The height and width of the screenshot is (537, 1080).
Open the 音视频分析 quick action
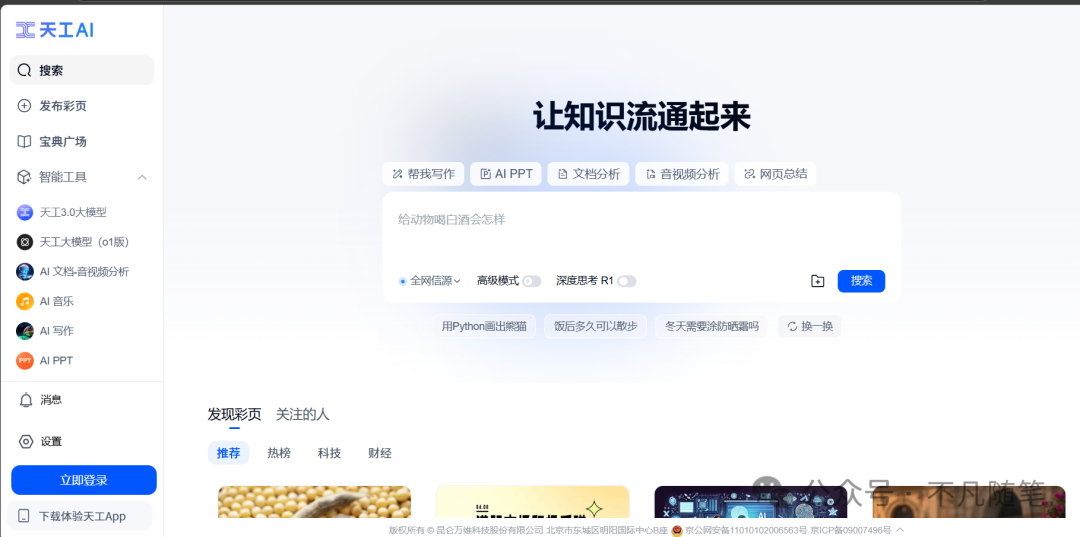(x=683, y=174)
